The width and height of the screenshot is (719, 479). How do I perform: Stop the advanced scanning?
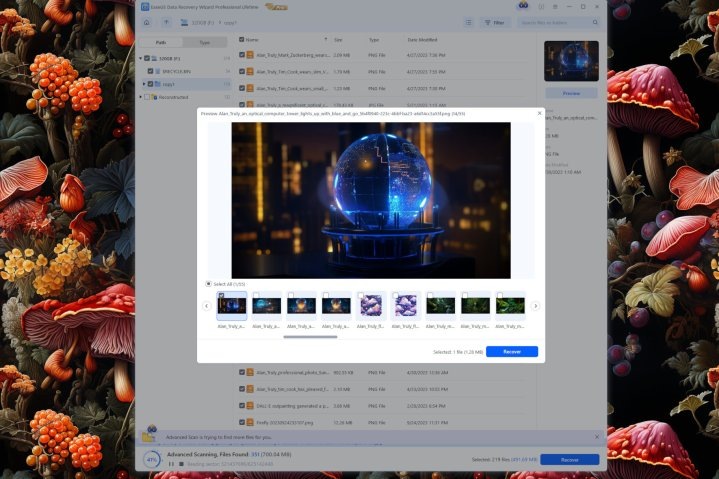point(181,464)
